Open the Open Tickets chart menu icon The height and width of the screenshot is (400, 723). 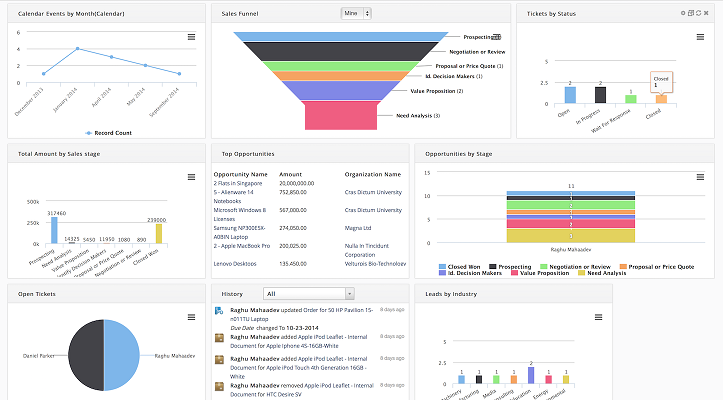(x=192, y=317)
